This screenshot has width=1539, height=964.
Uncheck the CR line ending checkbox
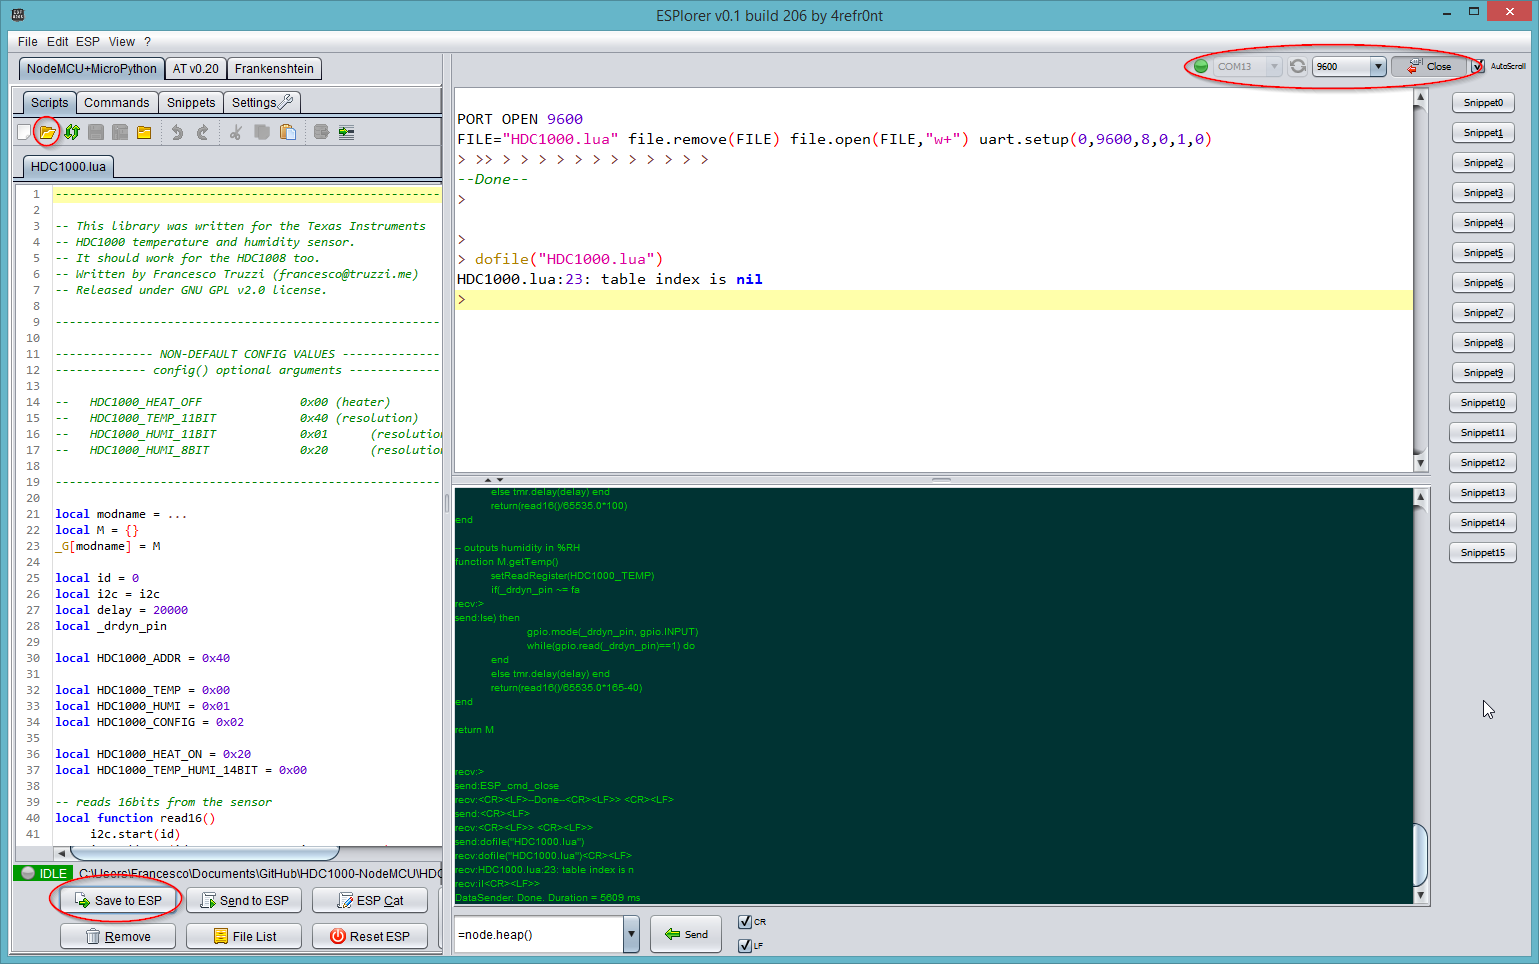(745, 922)
